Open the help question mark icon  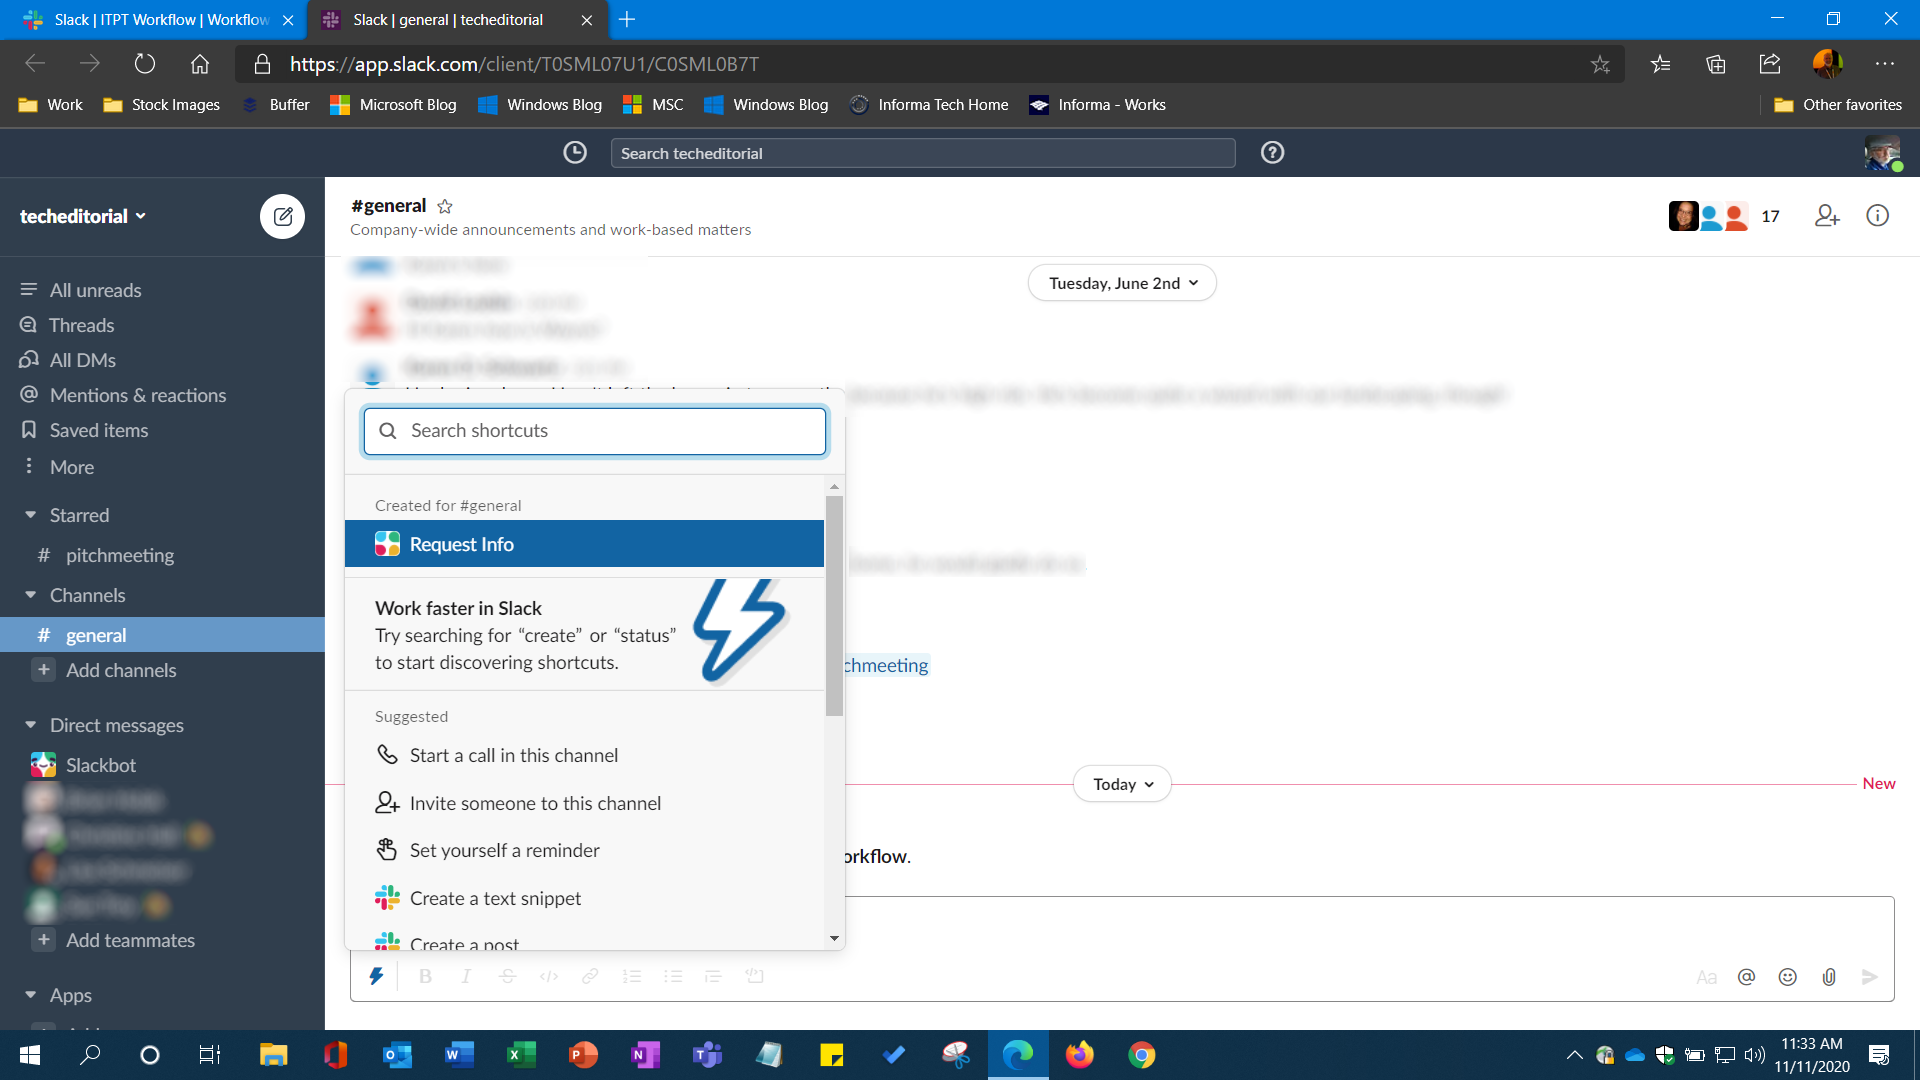click(x=1272, y=153)
